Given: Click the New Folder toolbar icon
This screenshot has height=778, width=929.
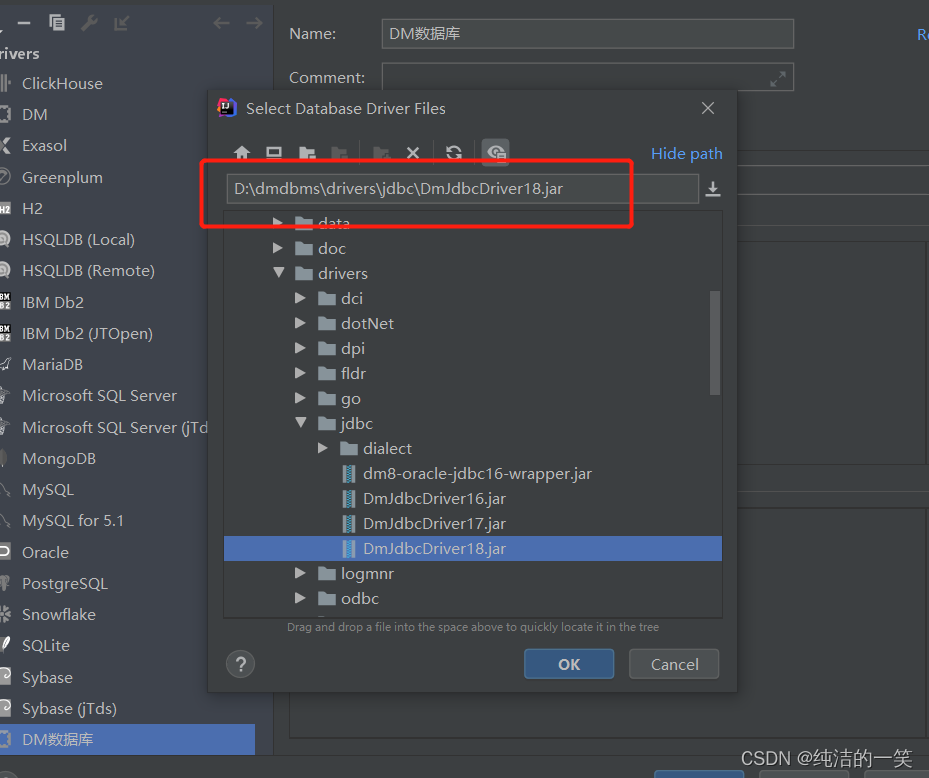Looking at the screenshot, I should (x=382, y=153).
